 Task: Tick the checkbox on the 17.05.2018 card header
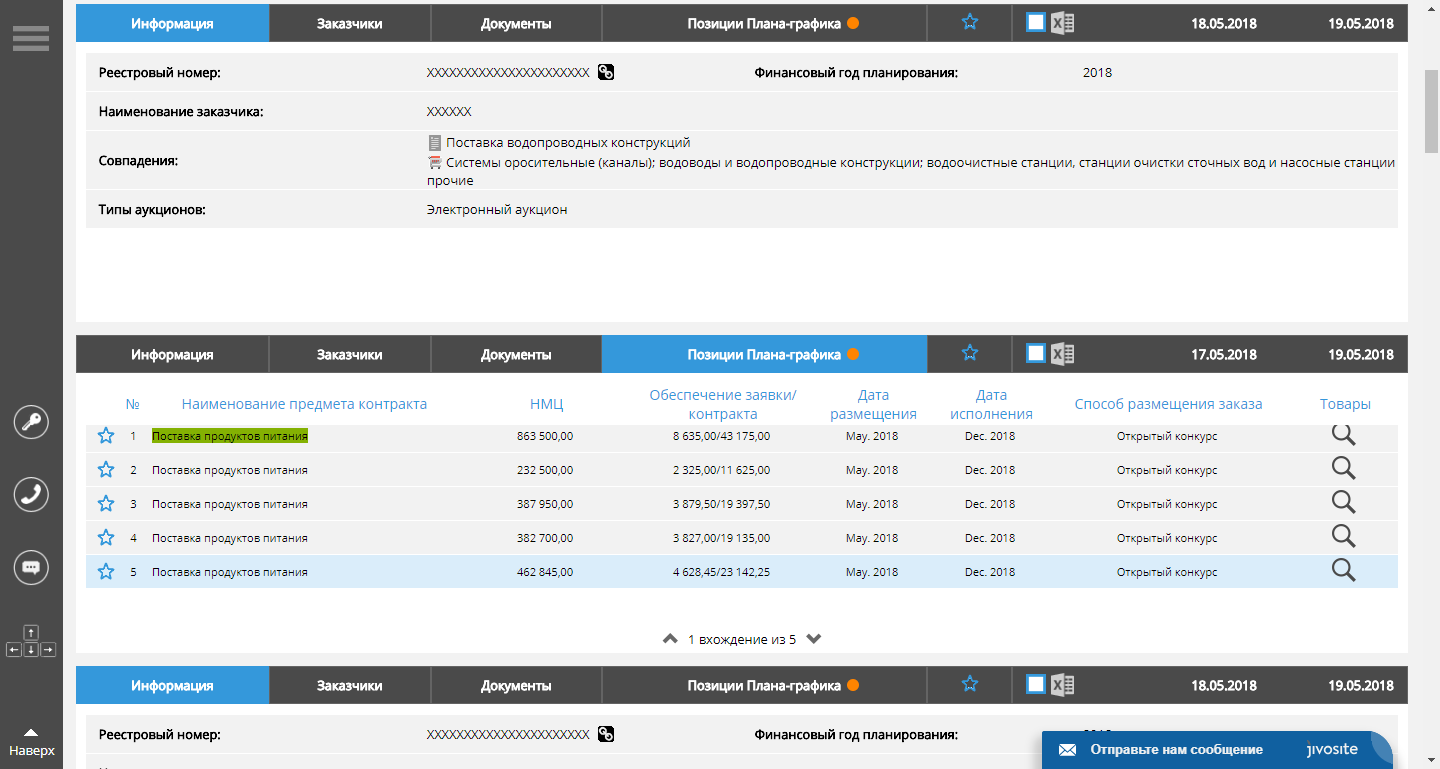point(1036,353)
